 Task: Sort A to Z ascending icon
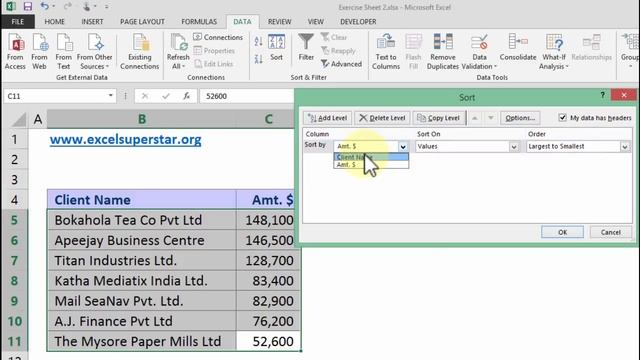pos(258,41)
